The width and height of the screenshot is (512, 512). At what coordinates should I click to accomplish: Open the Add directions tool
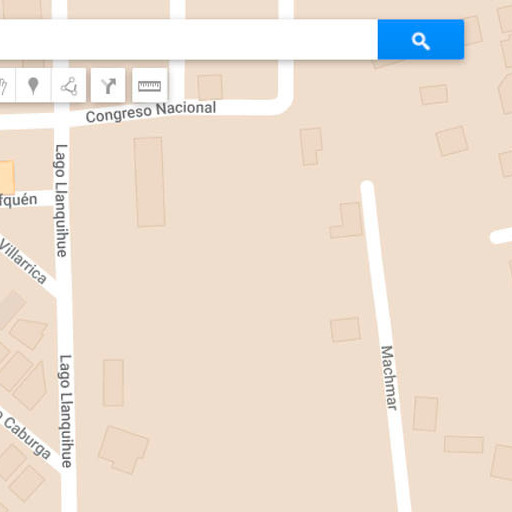[108, 85]
